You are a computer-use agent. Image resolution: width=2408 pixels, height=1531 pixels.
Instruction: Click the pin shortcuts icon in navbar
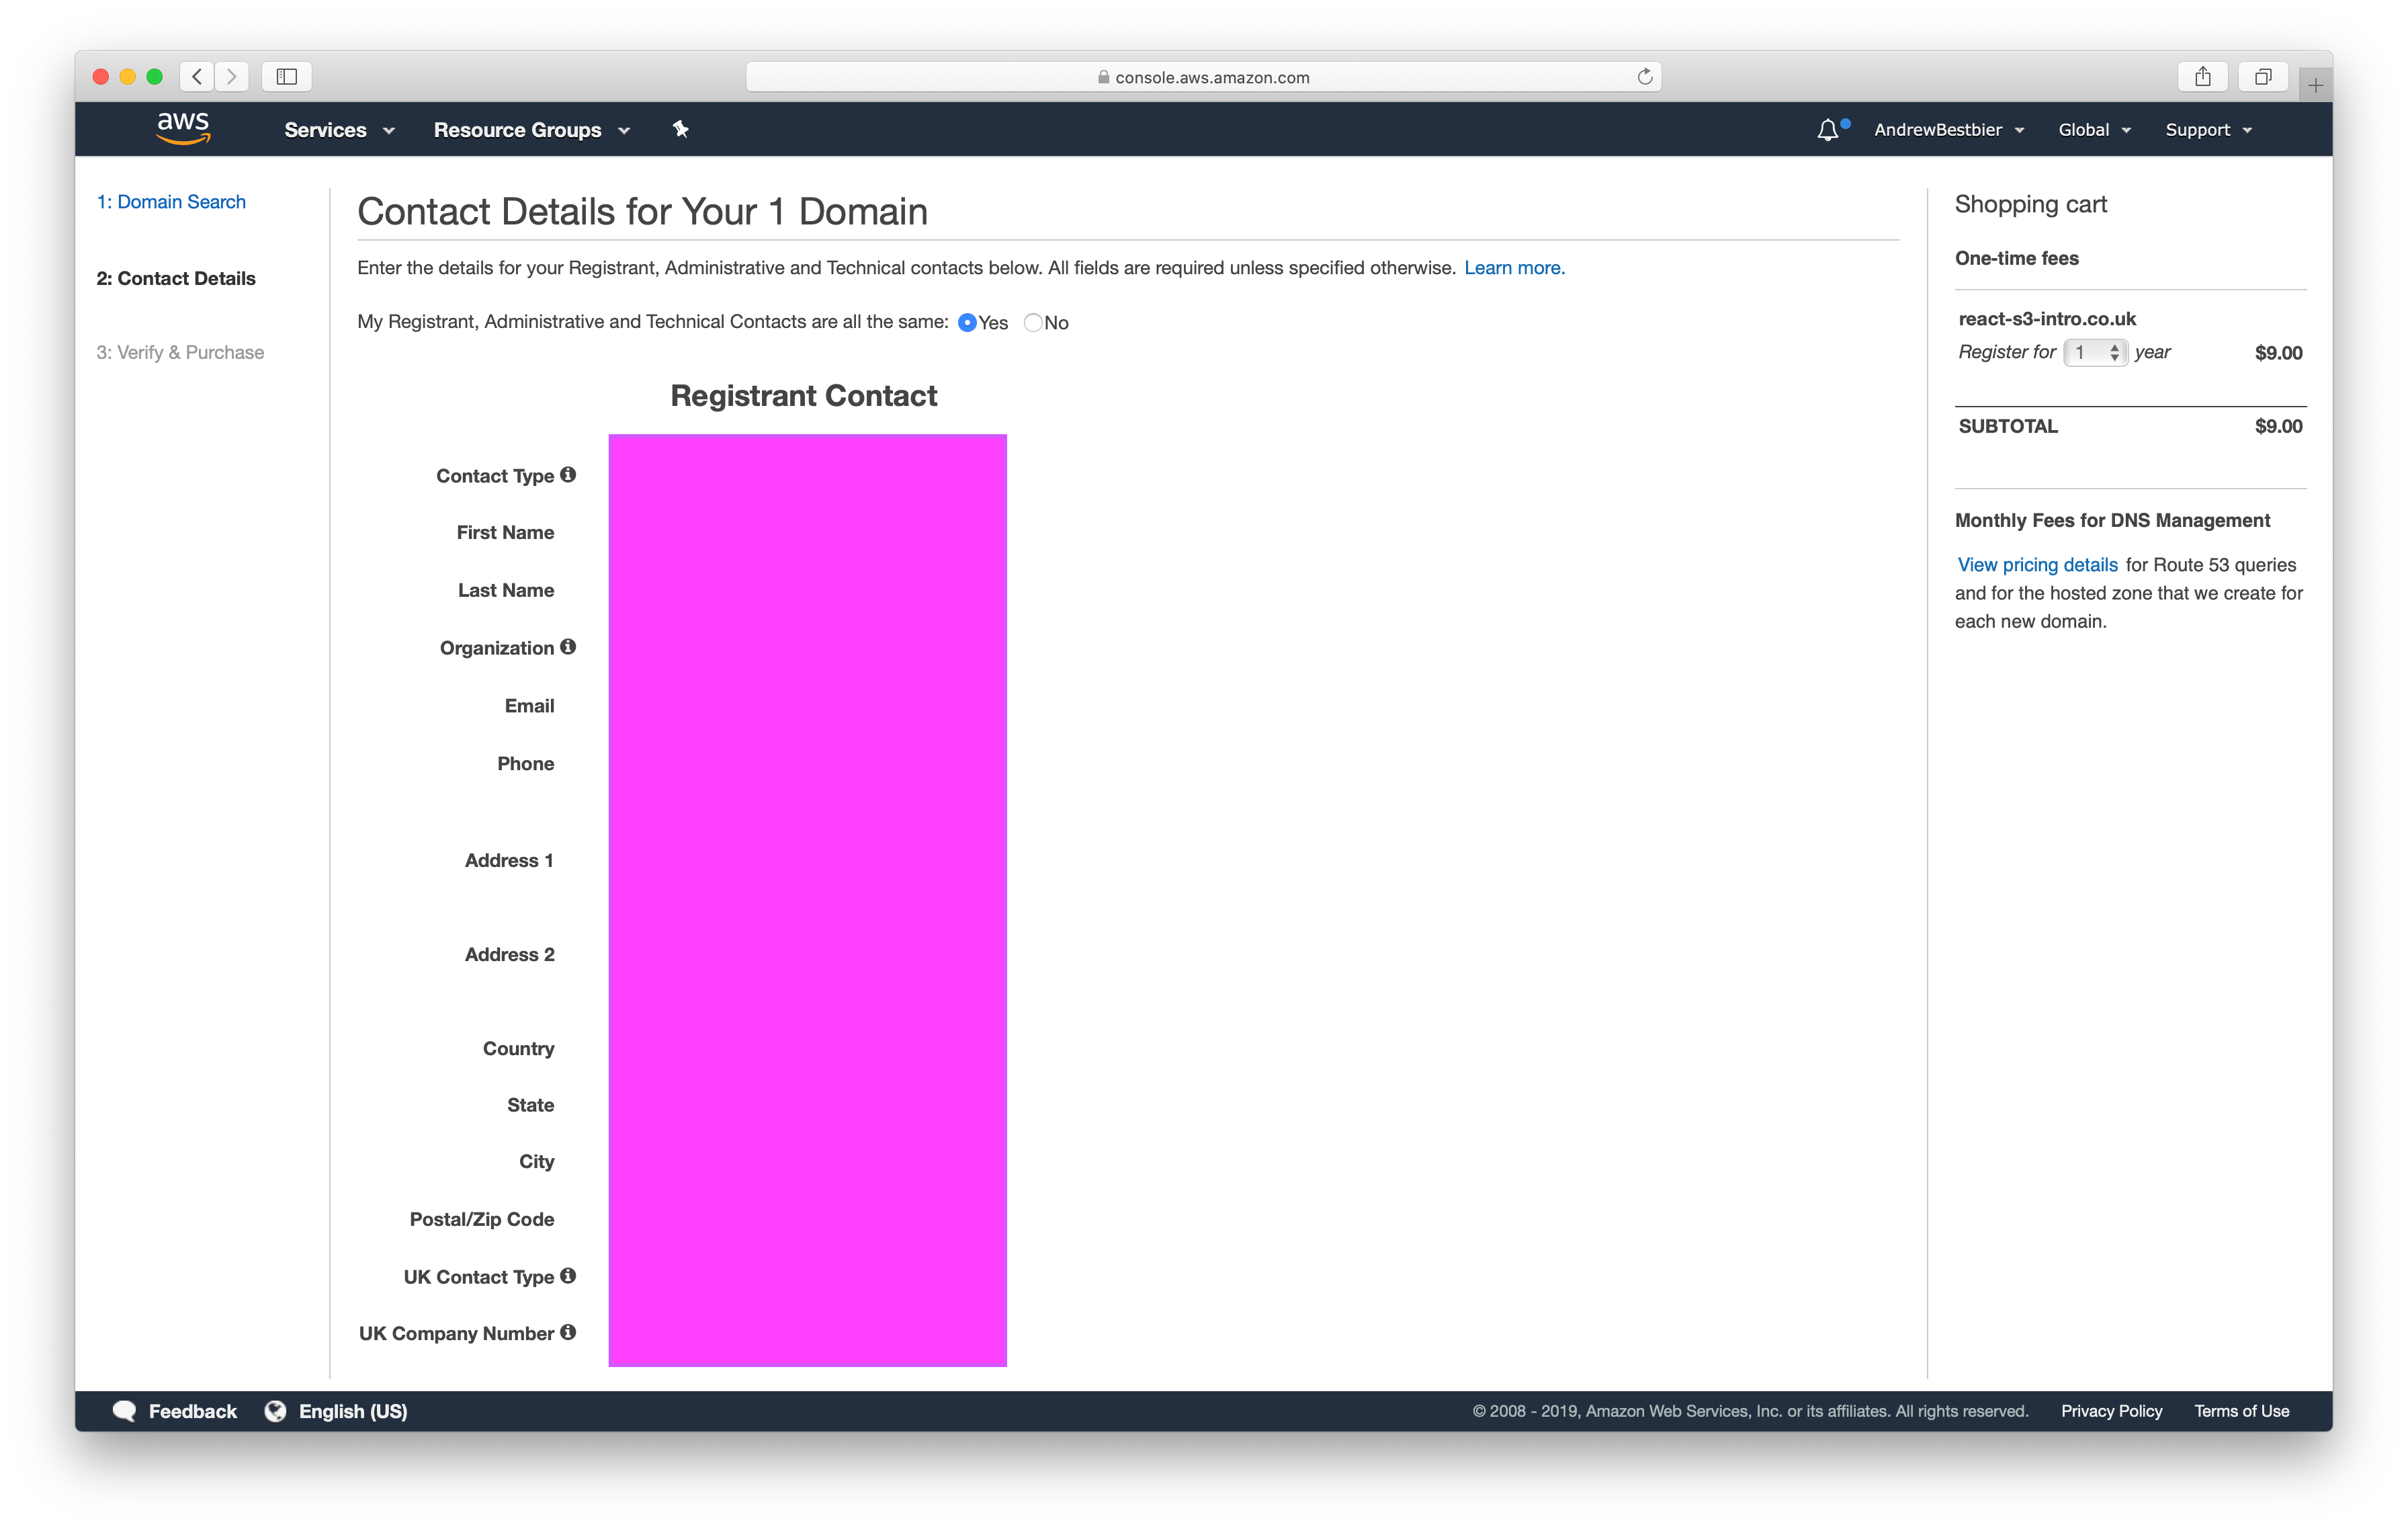click(x=680, y=129)
